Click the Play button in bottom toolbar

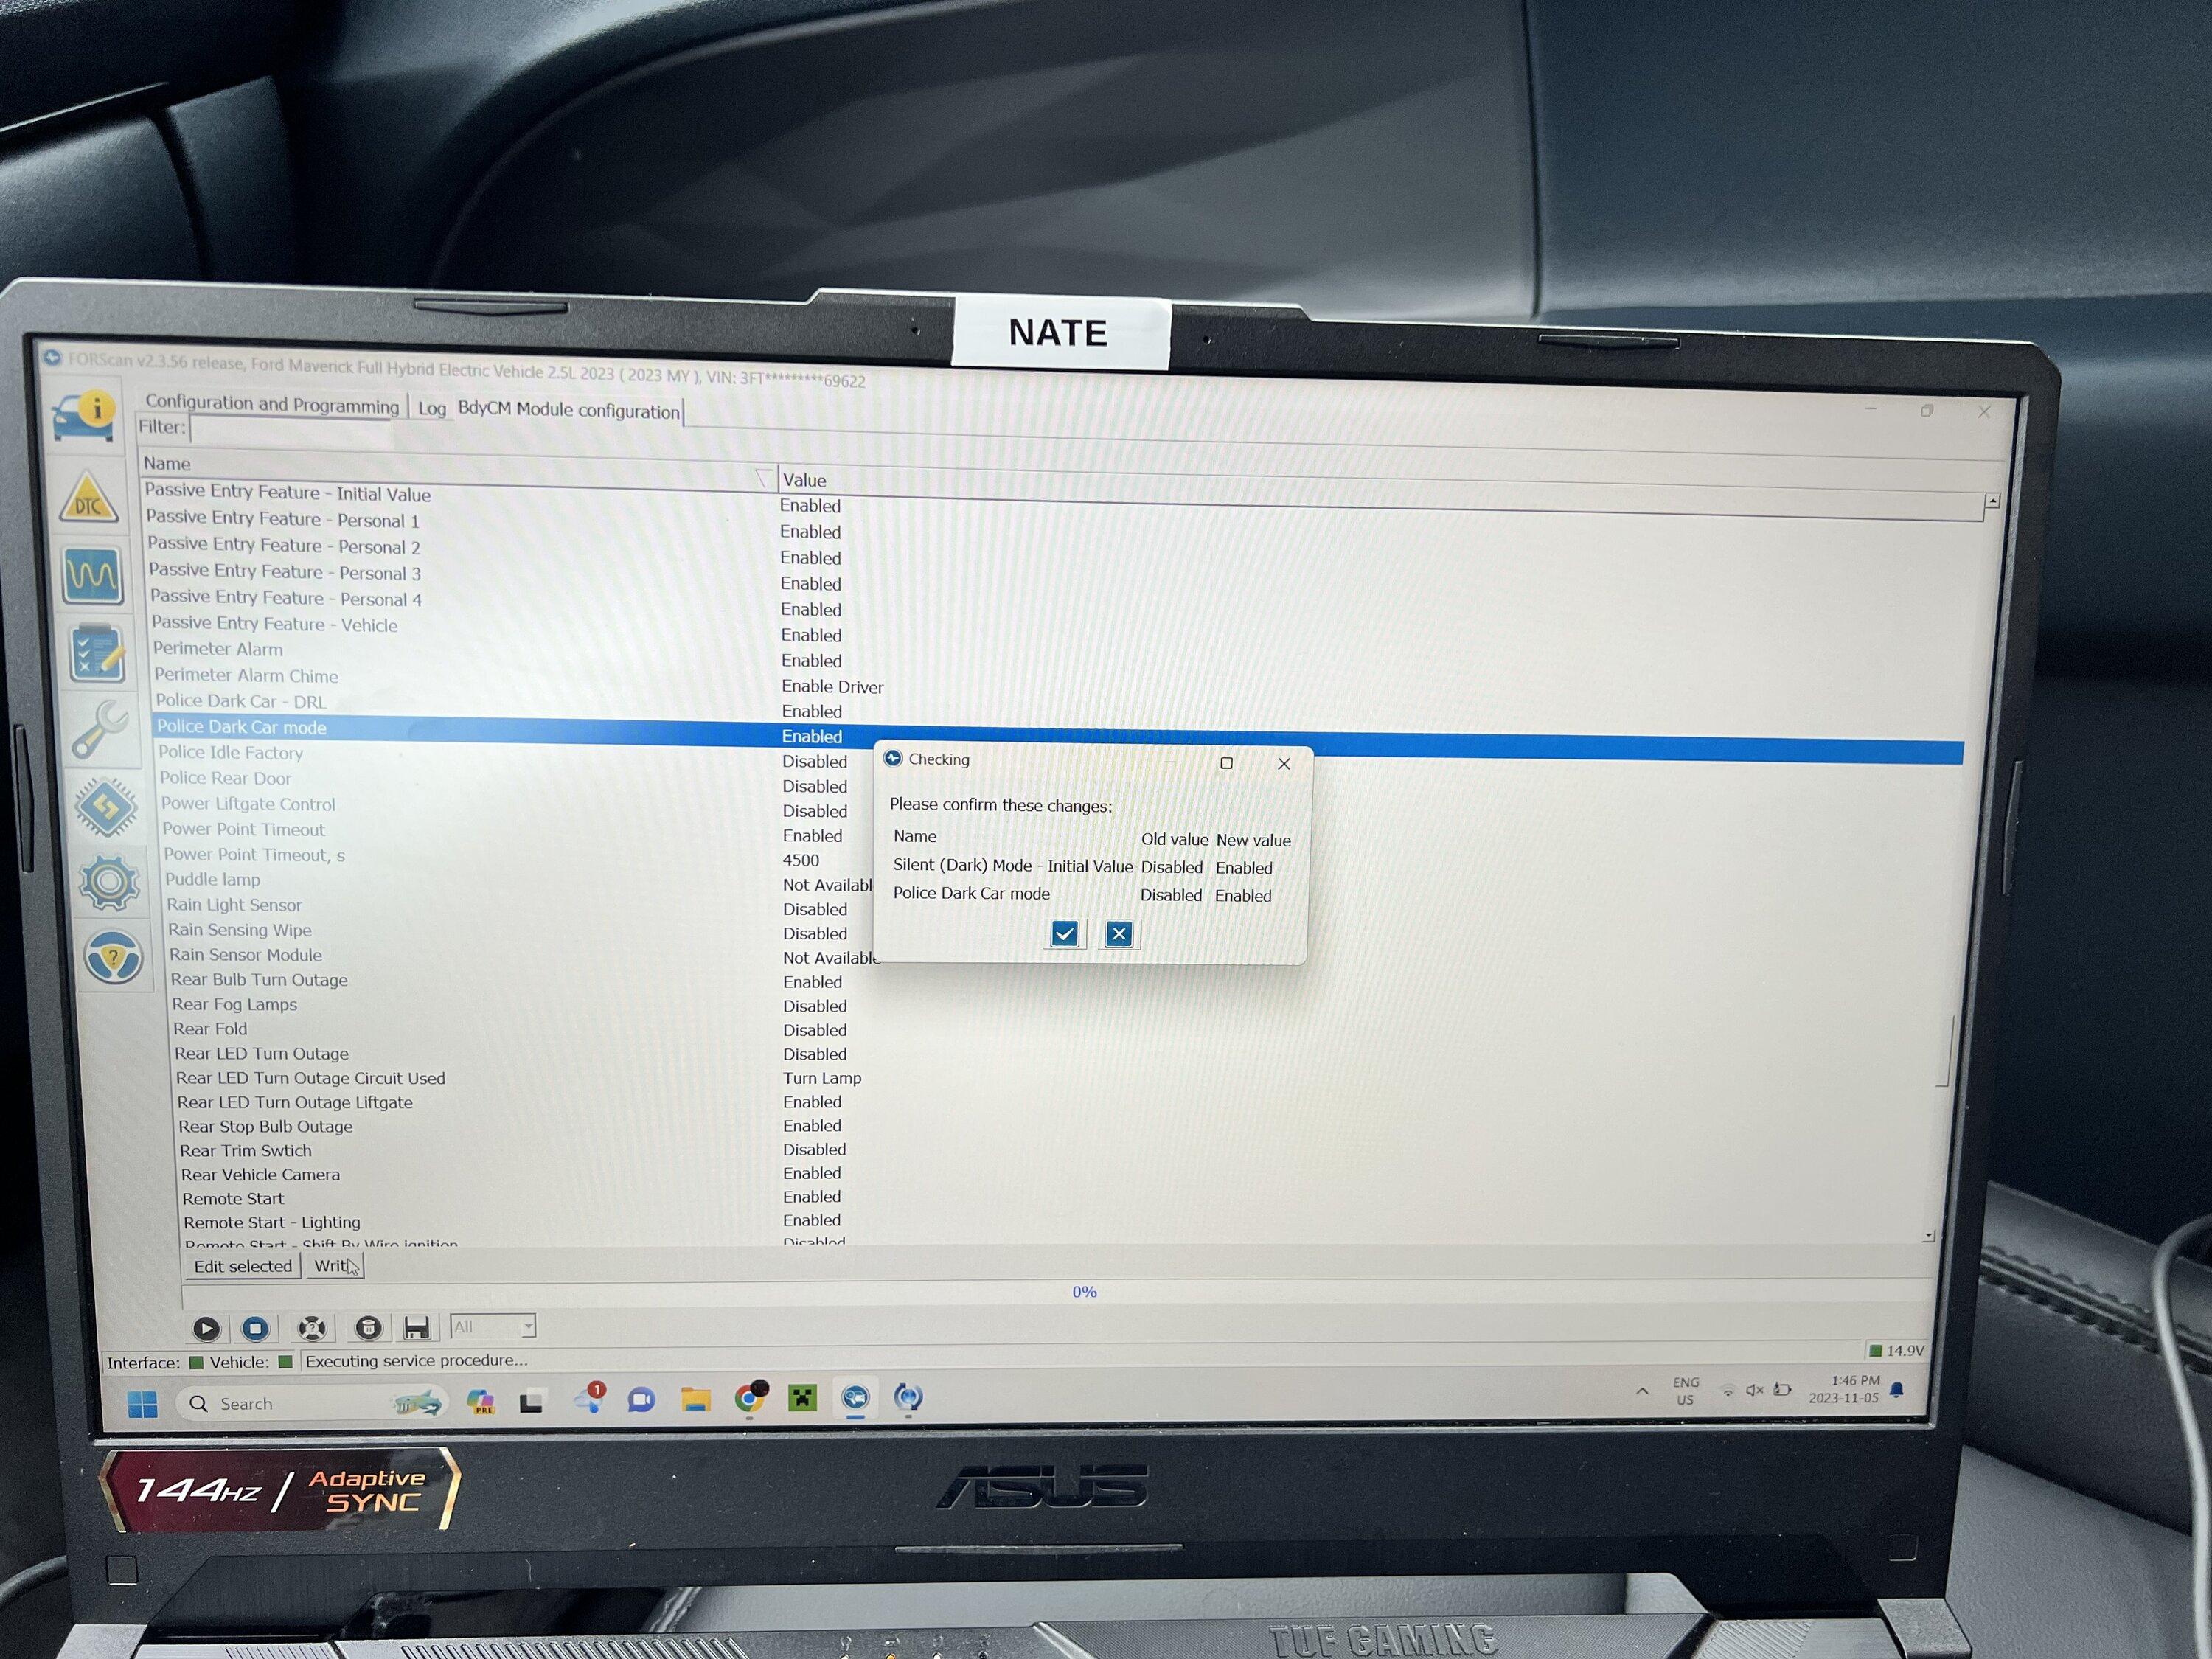(x=206, y=1328)
